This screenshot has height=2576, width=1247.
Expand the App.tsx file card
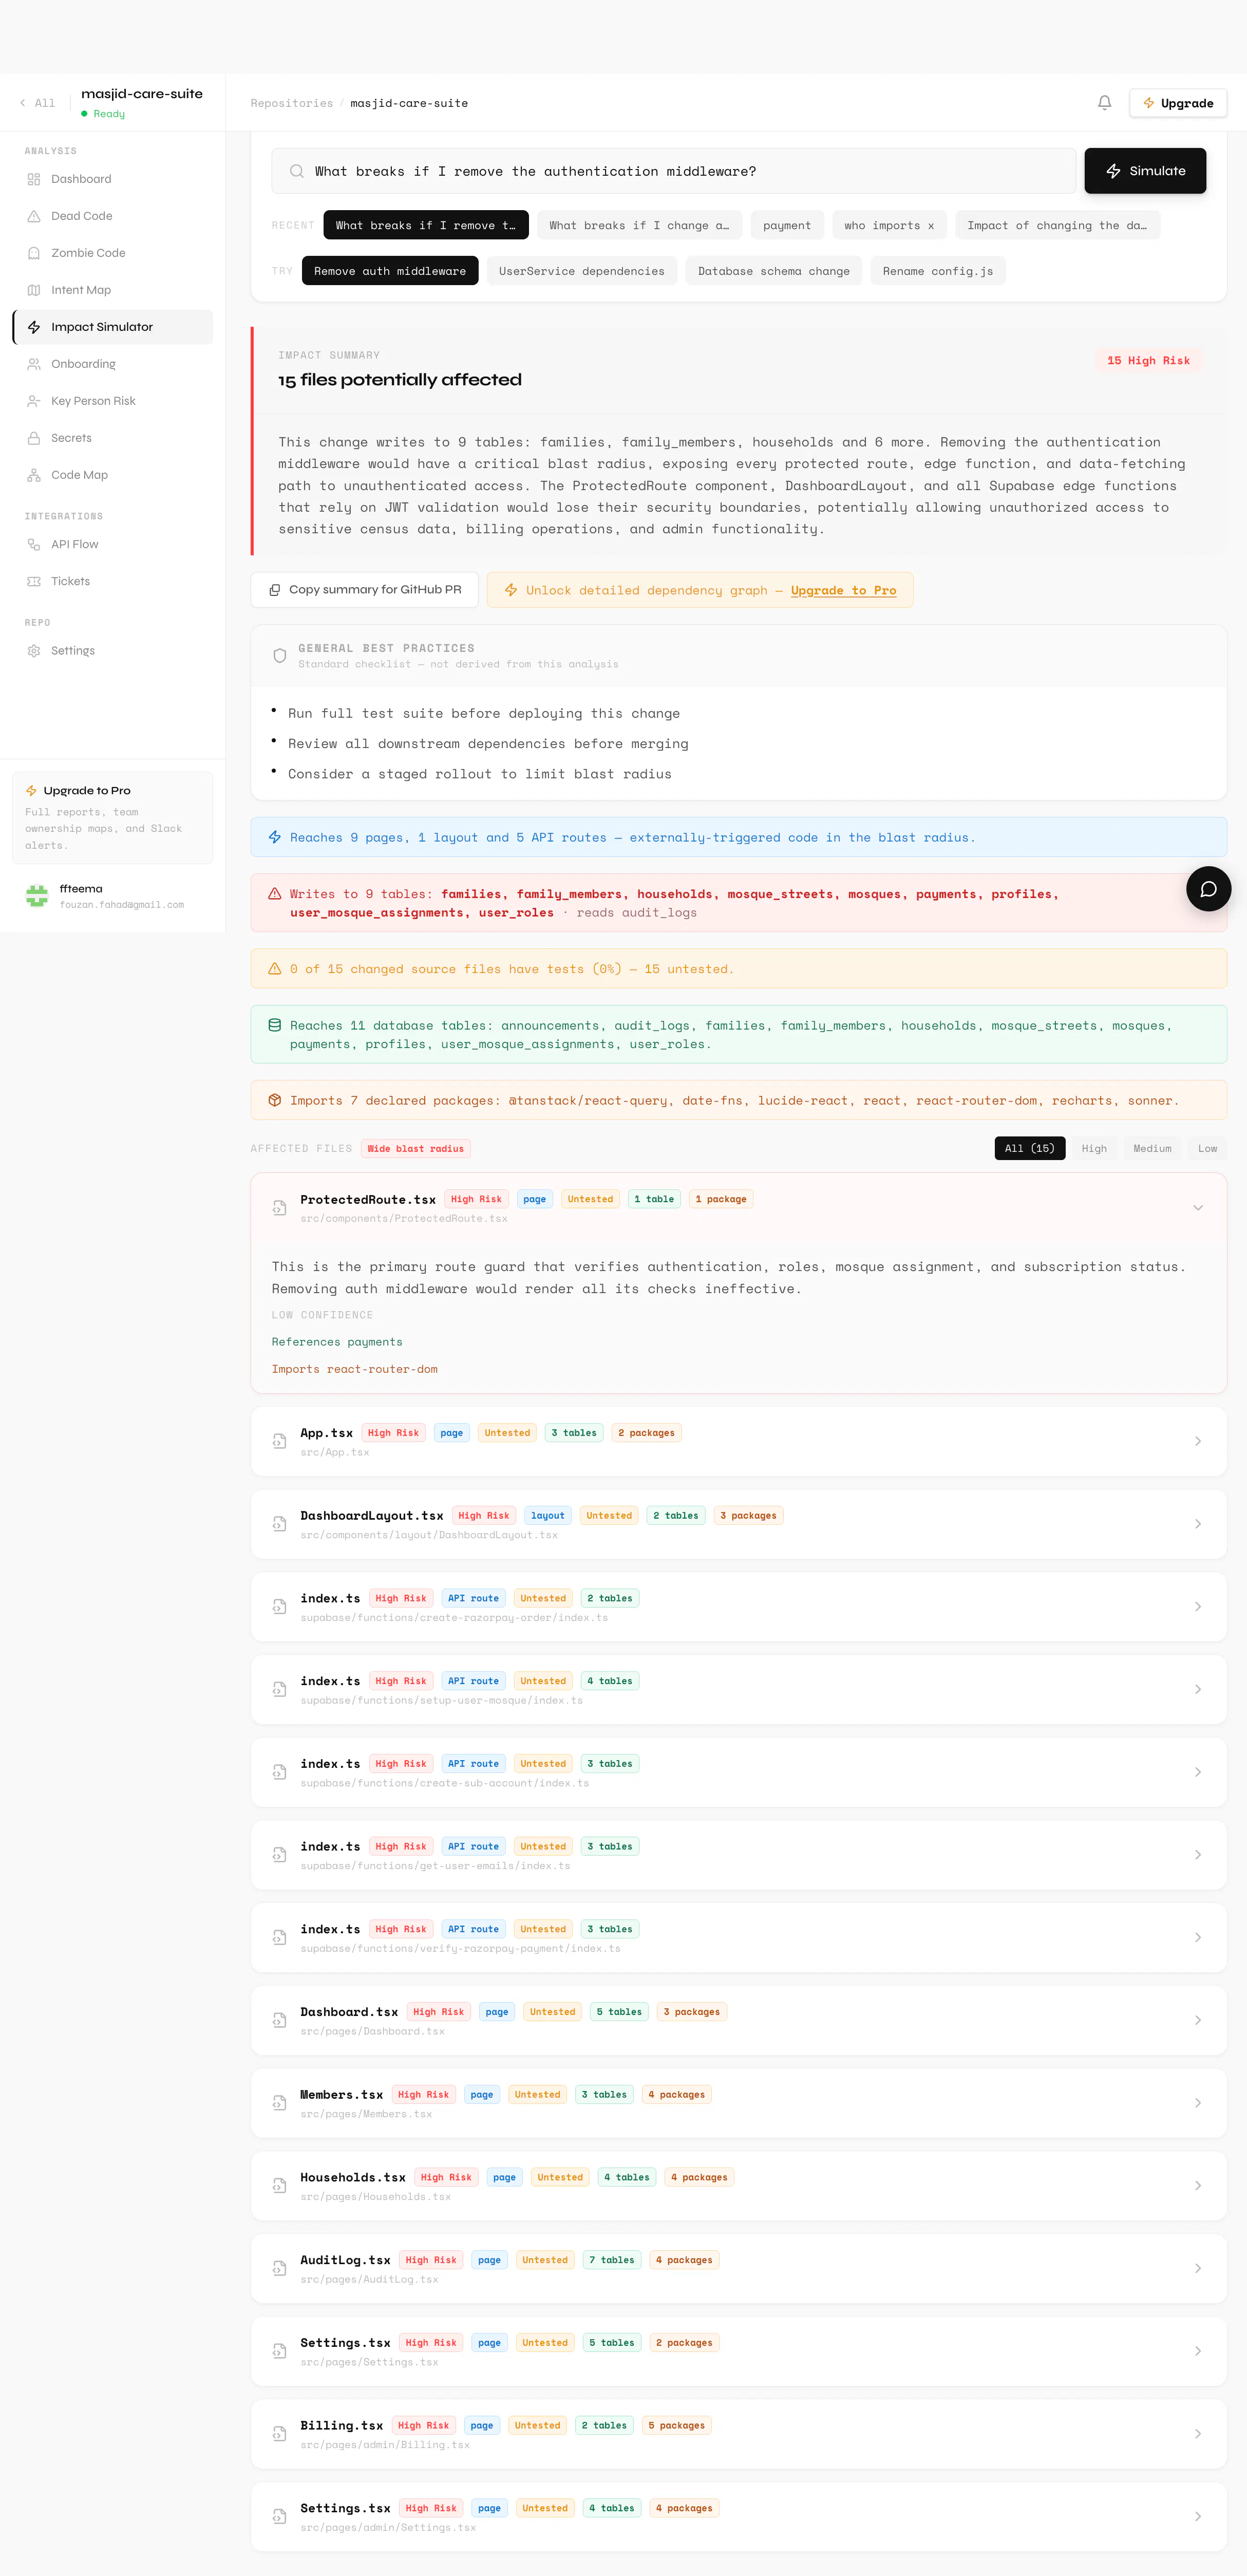coord(1198,1441)
